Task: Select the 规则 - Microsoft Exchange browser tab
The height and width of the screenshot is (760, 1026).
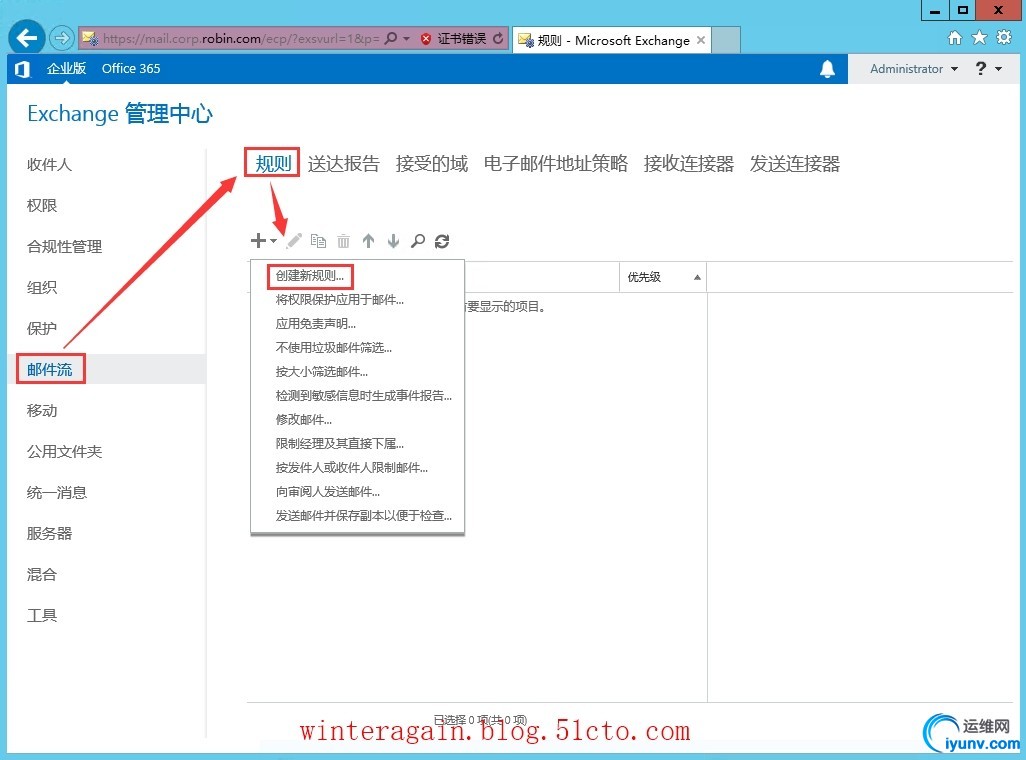Action: pyautogui.click(x=611, y=40)
